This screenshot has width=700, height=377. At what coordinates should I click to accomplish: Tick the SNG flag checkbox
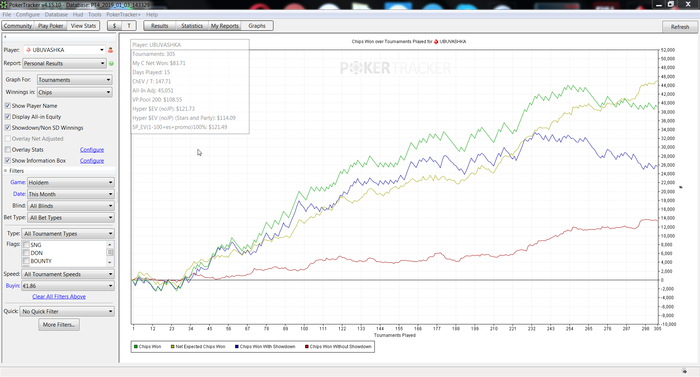click(x=26, y=245)
